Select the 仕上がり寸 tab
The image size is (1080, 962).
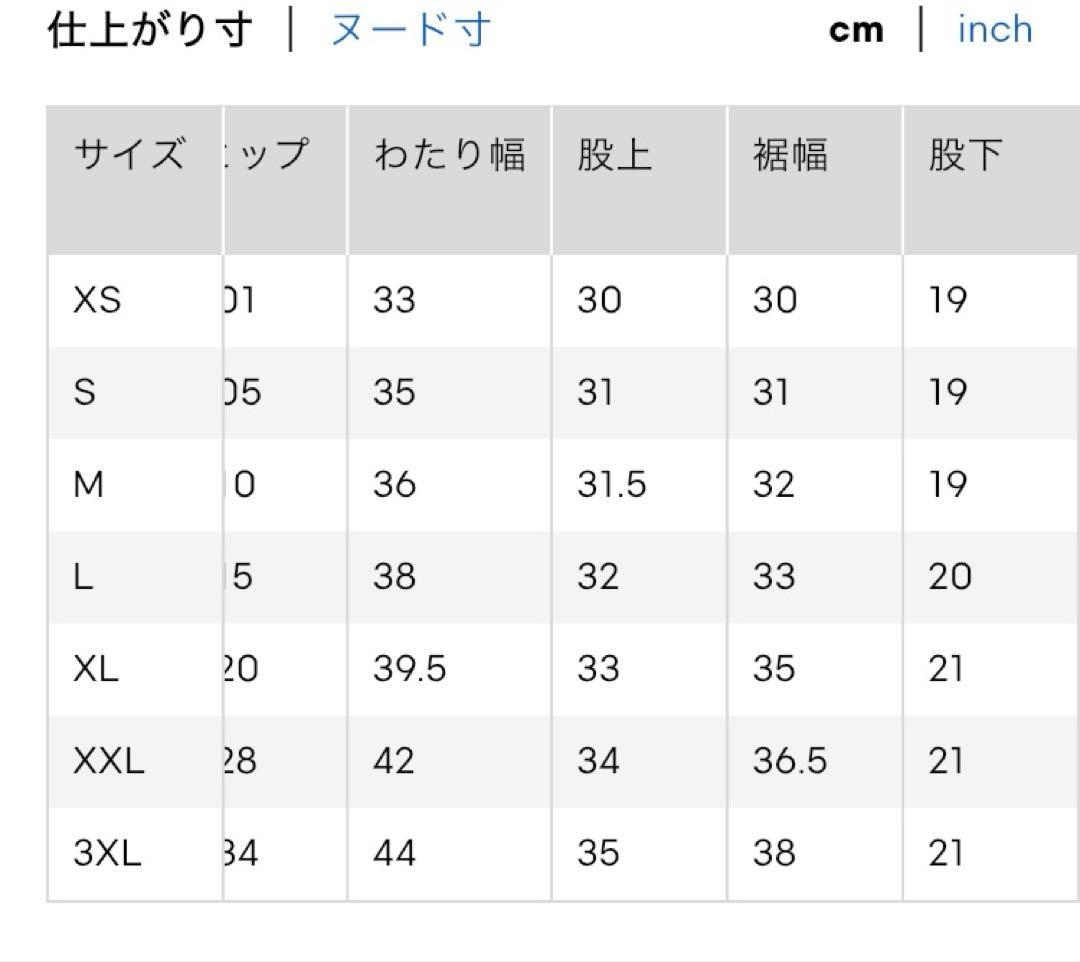pyautogui.click(x=149, y=30)
